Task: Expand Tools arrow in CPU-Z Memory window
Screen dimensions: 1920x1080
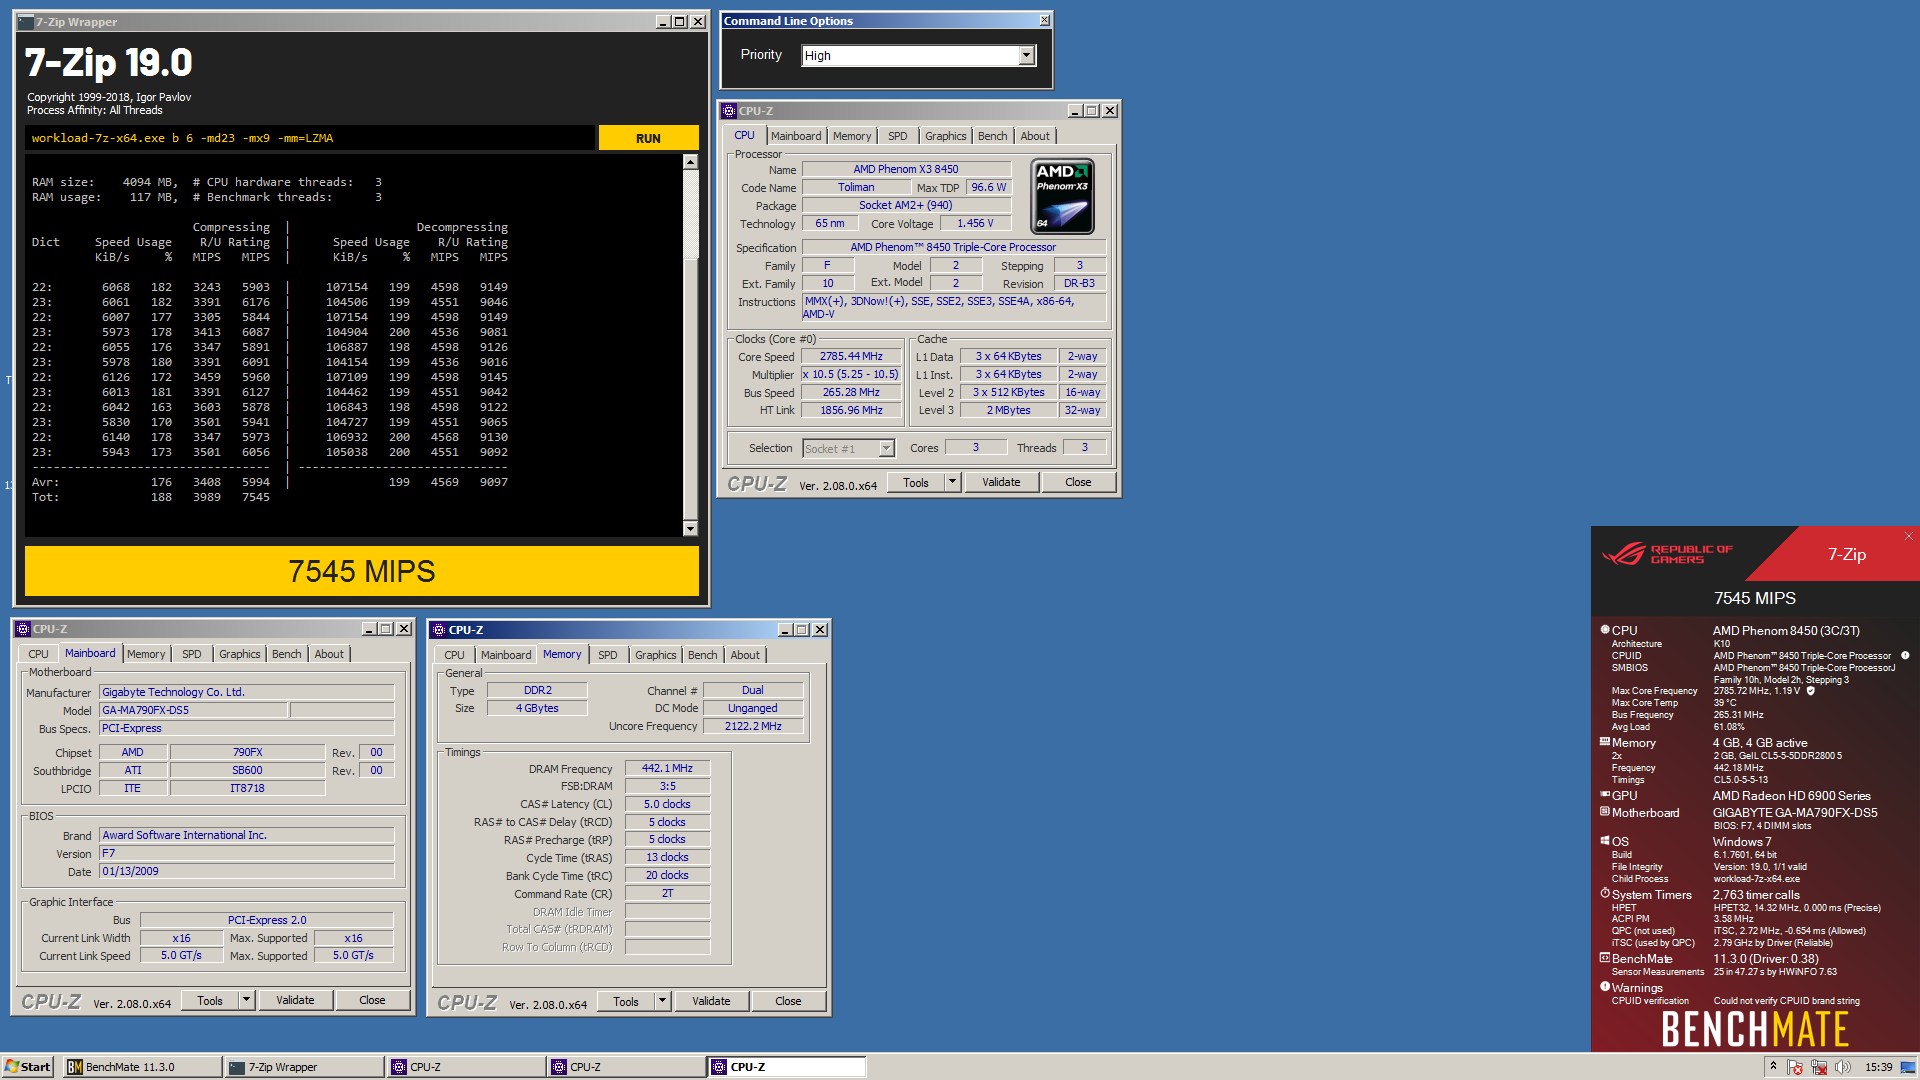Action: [x=662, y=1001]
